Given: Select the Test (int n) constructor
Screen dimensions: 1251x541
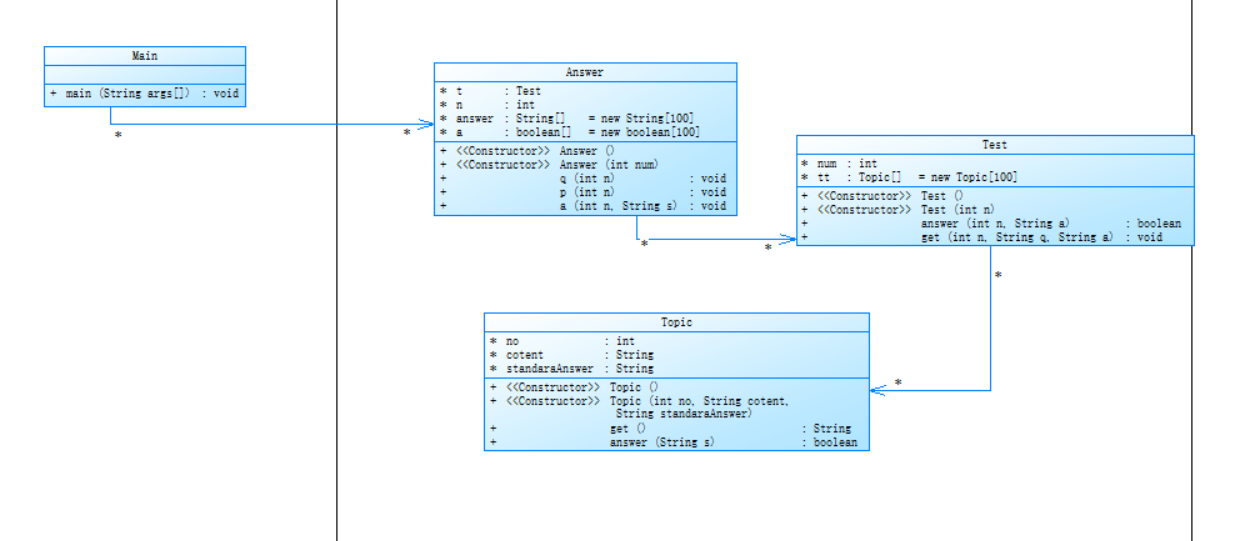Looking at the screenshot, I should coord(995,210).
